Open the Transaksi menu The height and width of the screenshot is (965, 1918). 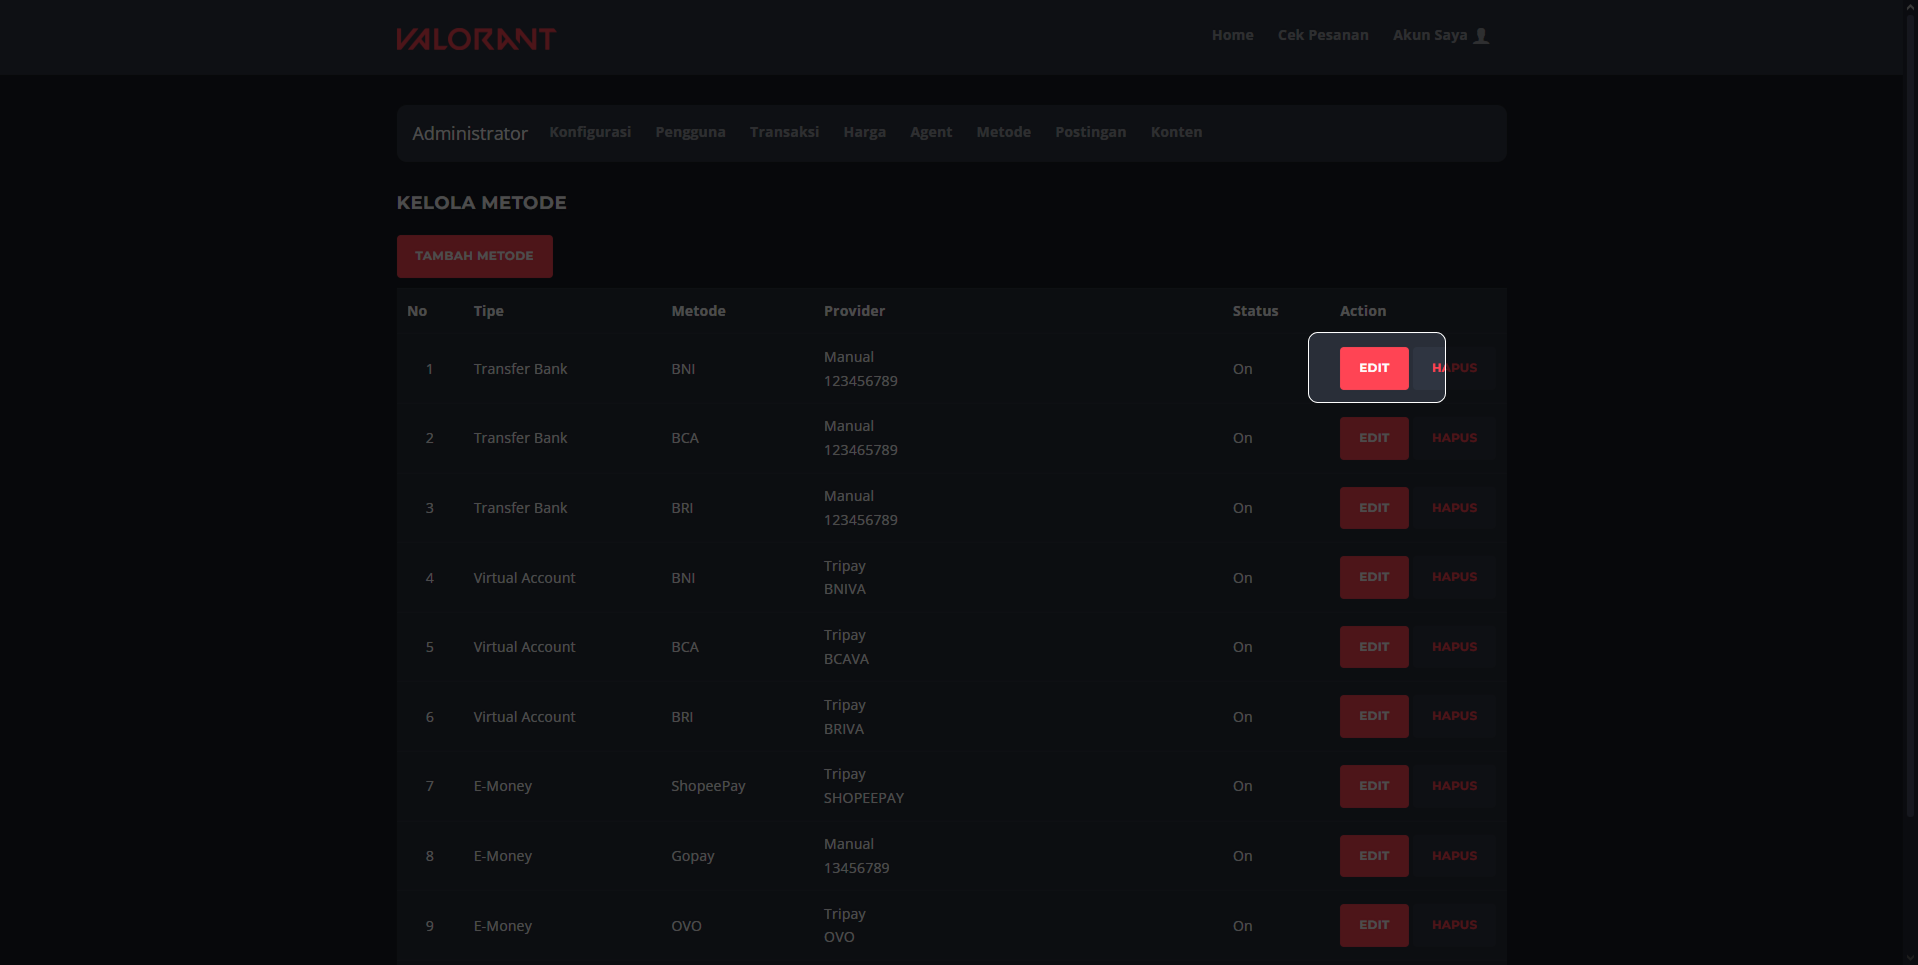pos(784,132)
